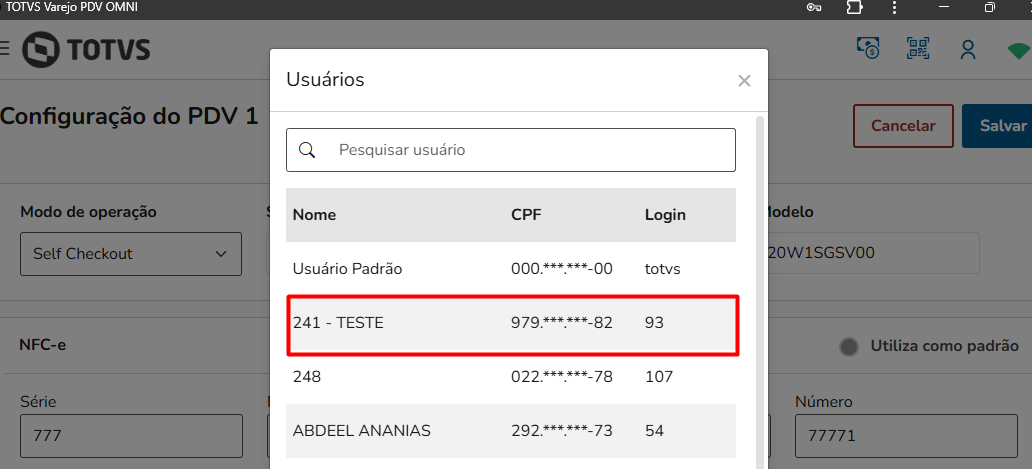1032x469 pixels.
Task: Open the hamburger menu beside the TOTVS logo
Action: [x=4, y=48]
